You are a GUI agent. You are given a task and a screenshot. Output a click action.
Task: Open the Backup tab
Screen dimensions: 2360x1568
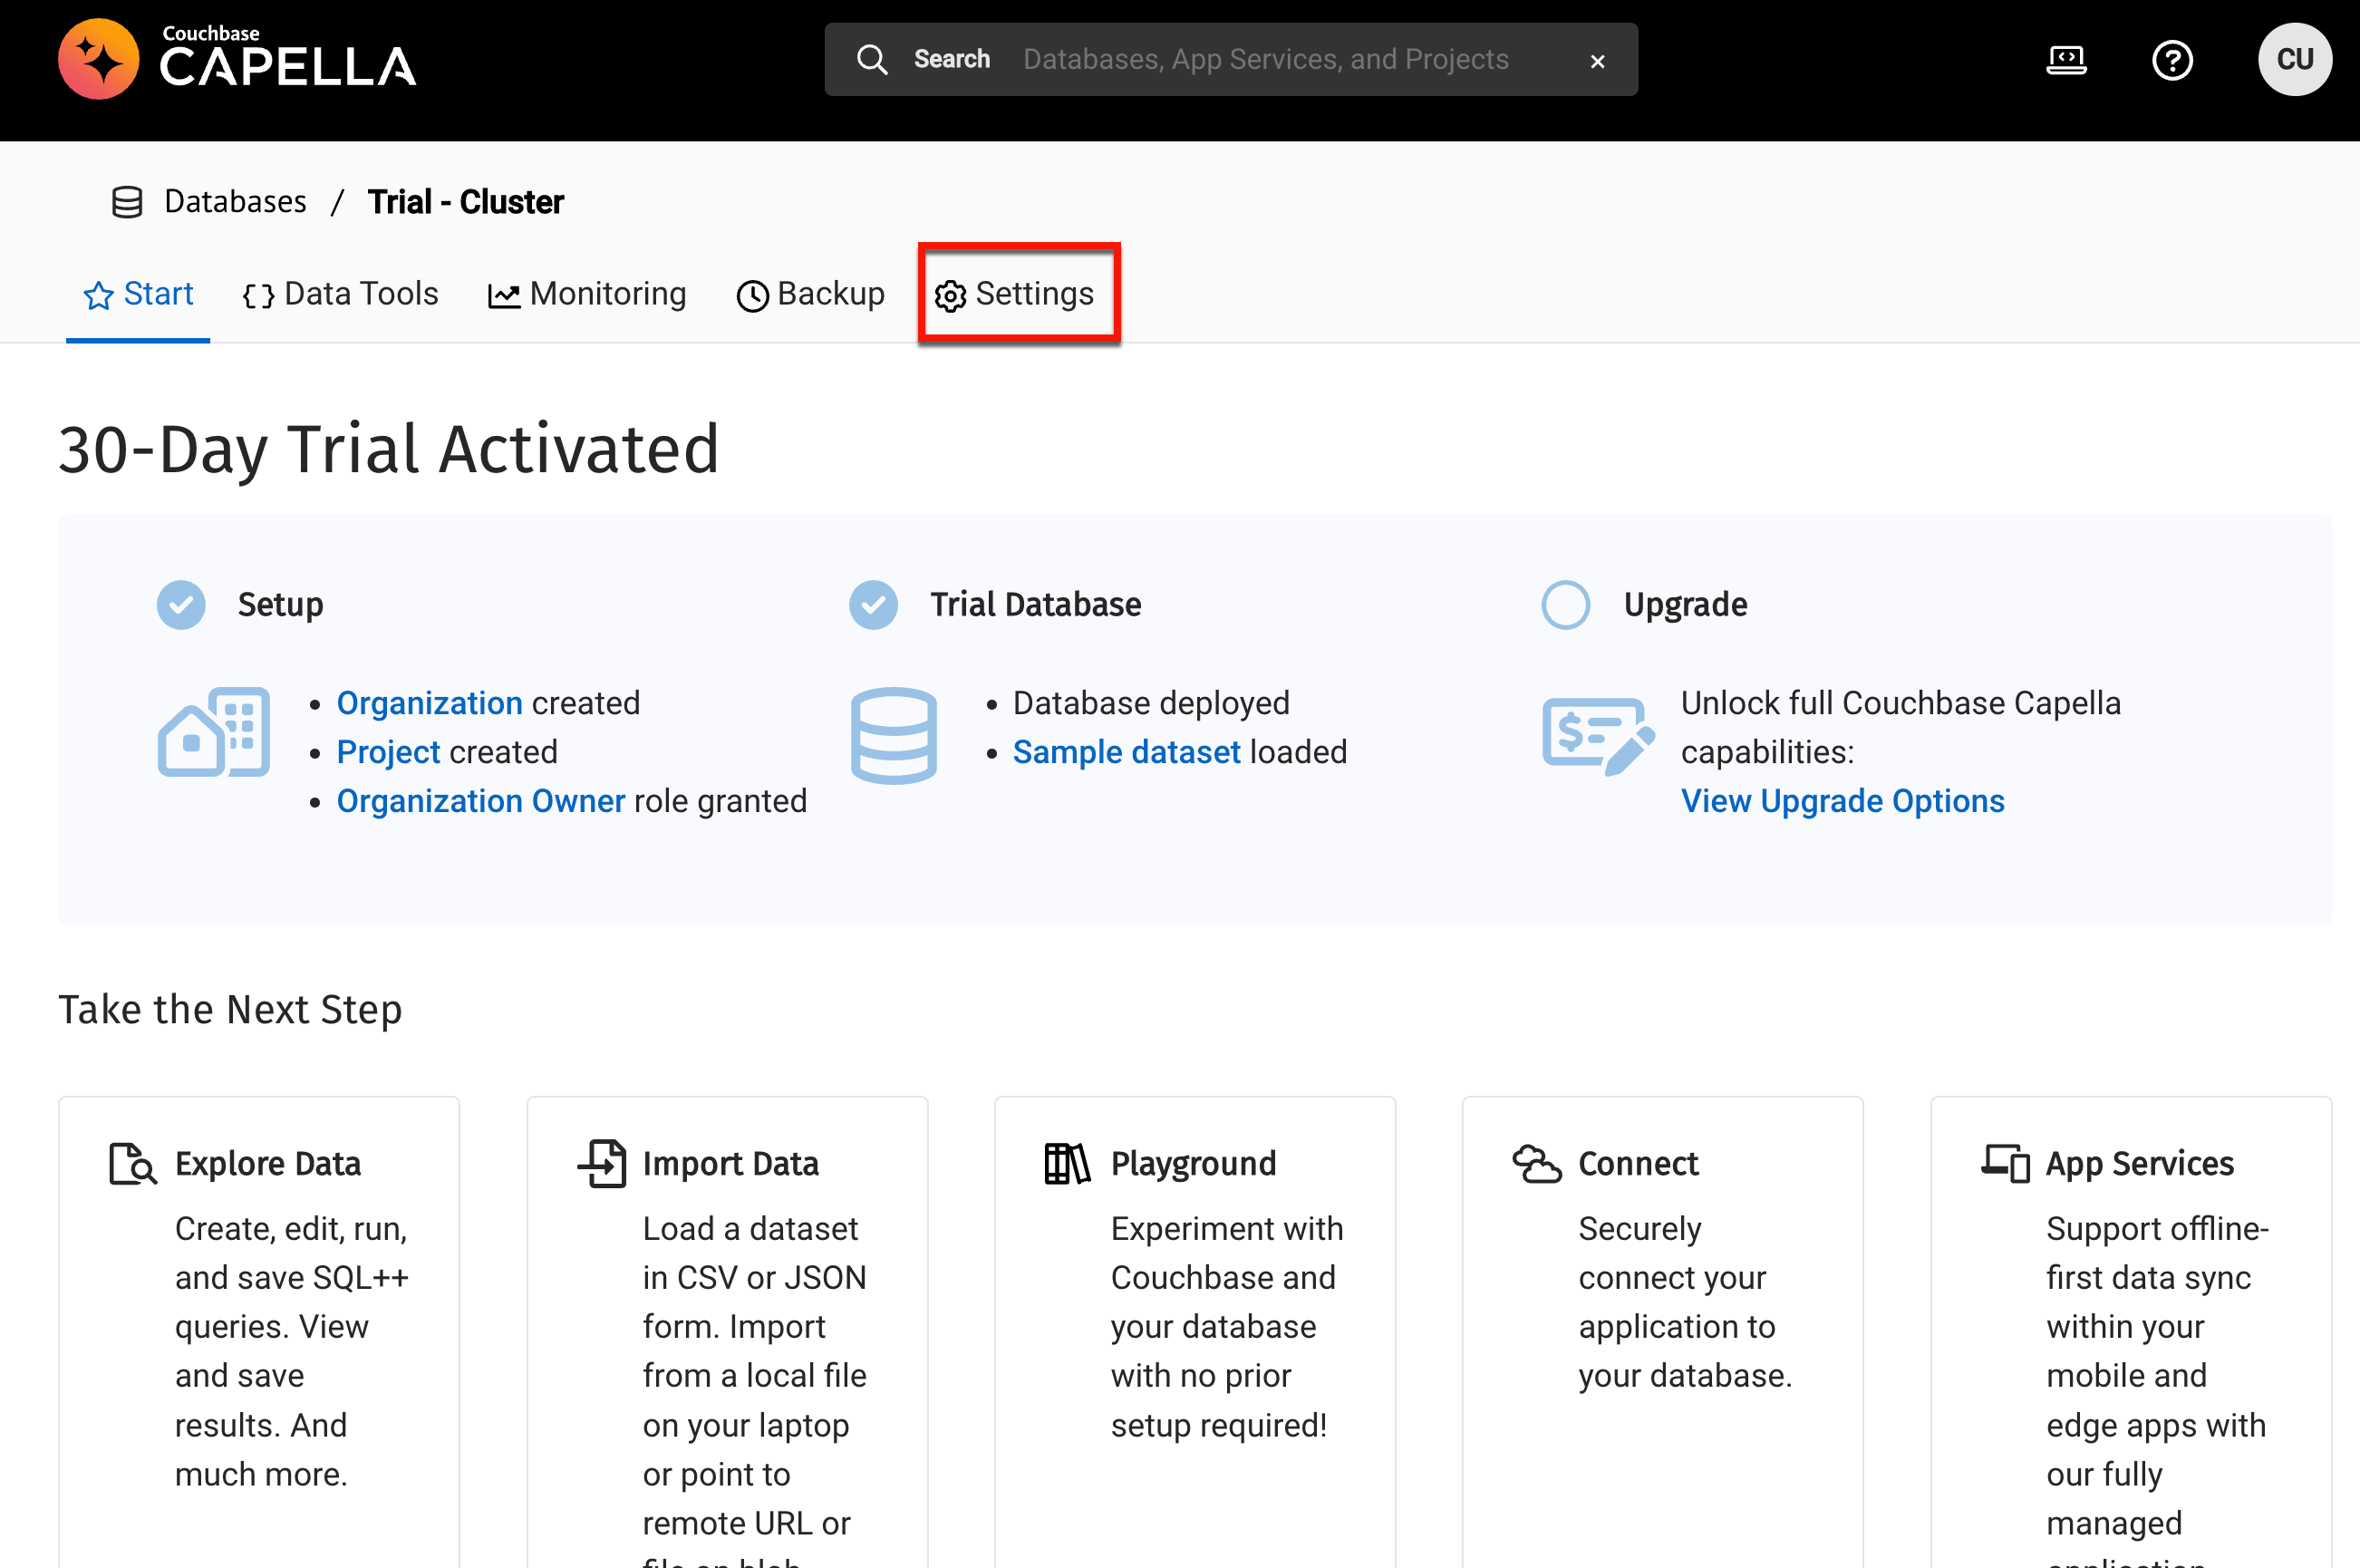pyautogui.click(x=811, y=294)
